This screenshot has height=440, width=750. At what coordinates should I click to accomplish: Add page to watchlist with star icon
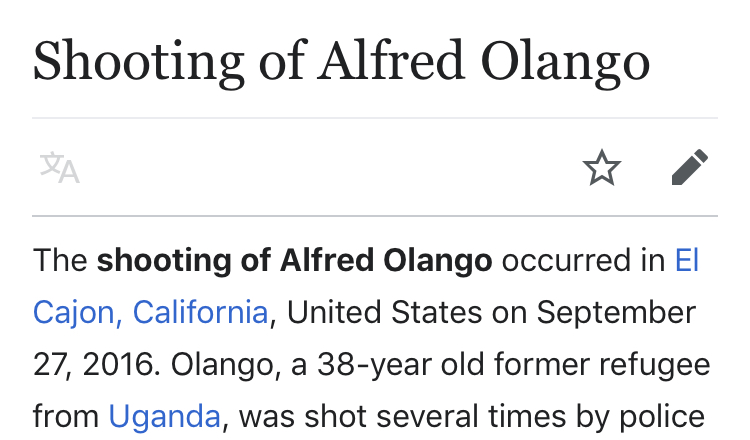(x=602, y=167)
